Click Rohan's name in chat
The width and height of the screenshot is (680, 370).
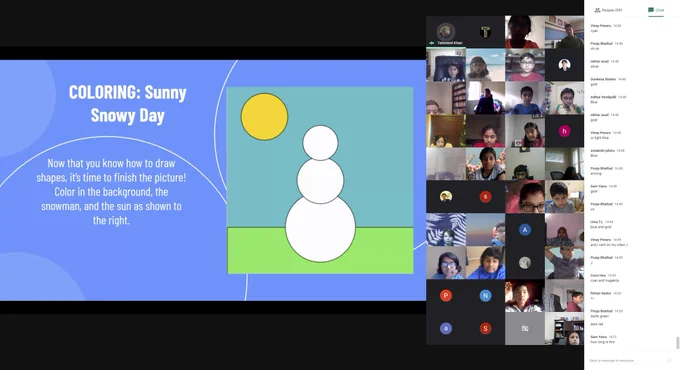pyautogui.click(x=600, y=293)
